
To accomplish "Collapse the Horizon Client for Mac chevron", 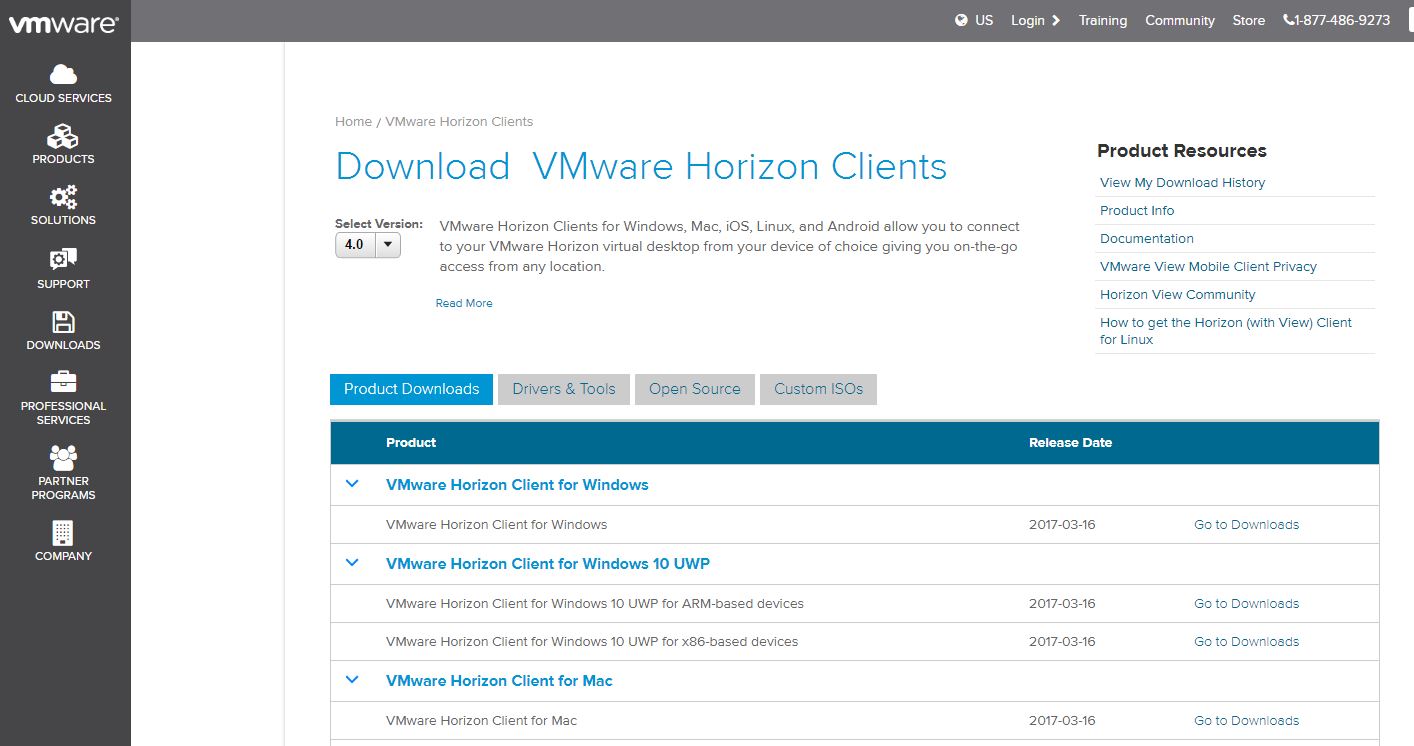I will (352, 680).
